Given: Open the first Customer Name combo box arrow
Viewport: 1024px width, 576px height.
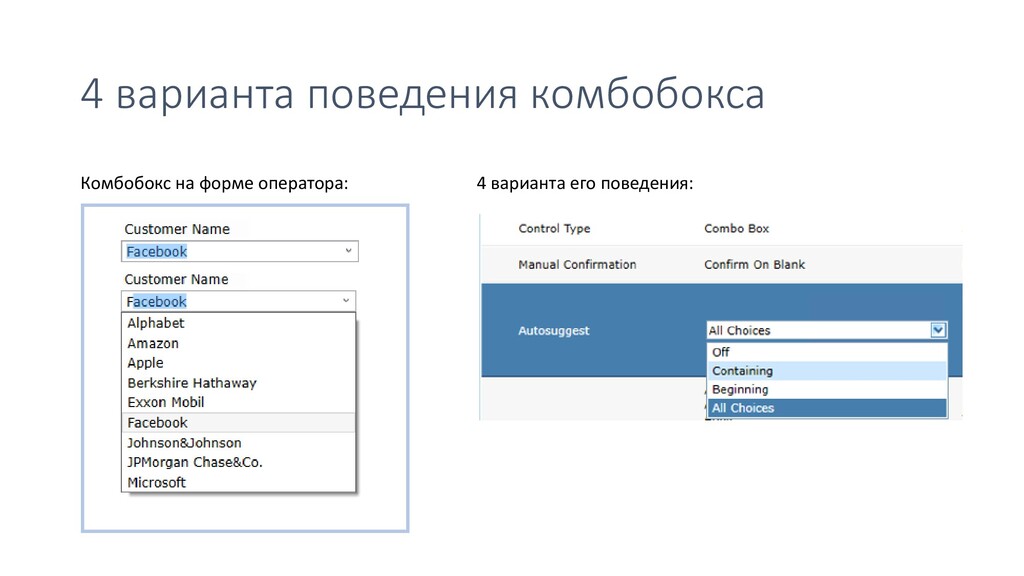Looking at the screenshot, I should pos(348,251).
